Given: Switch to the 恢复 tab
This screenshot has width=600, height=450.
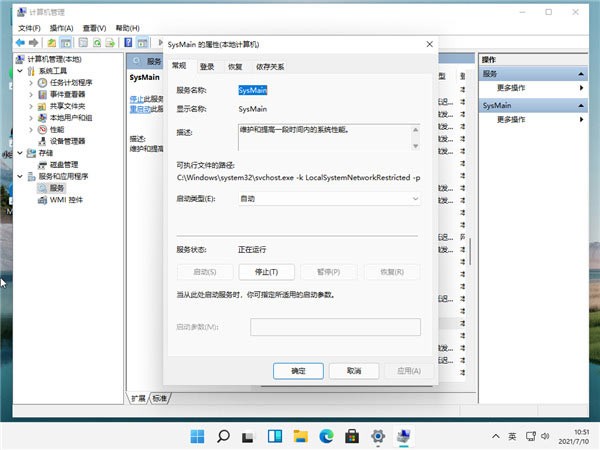Looking at the screenshot, I should 235,67.
